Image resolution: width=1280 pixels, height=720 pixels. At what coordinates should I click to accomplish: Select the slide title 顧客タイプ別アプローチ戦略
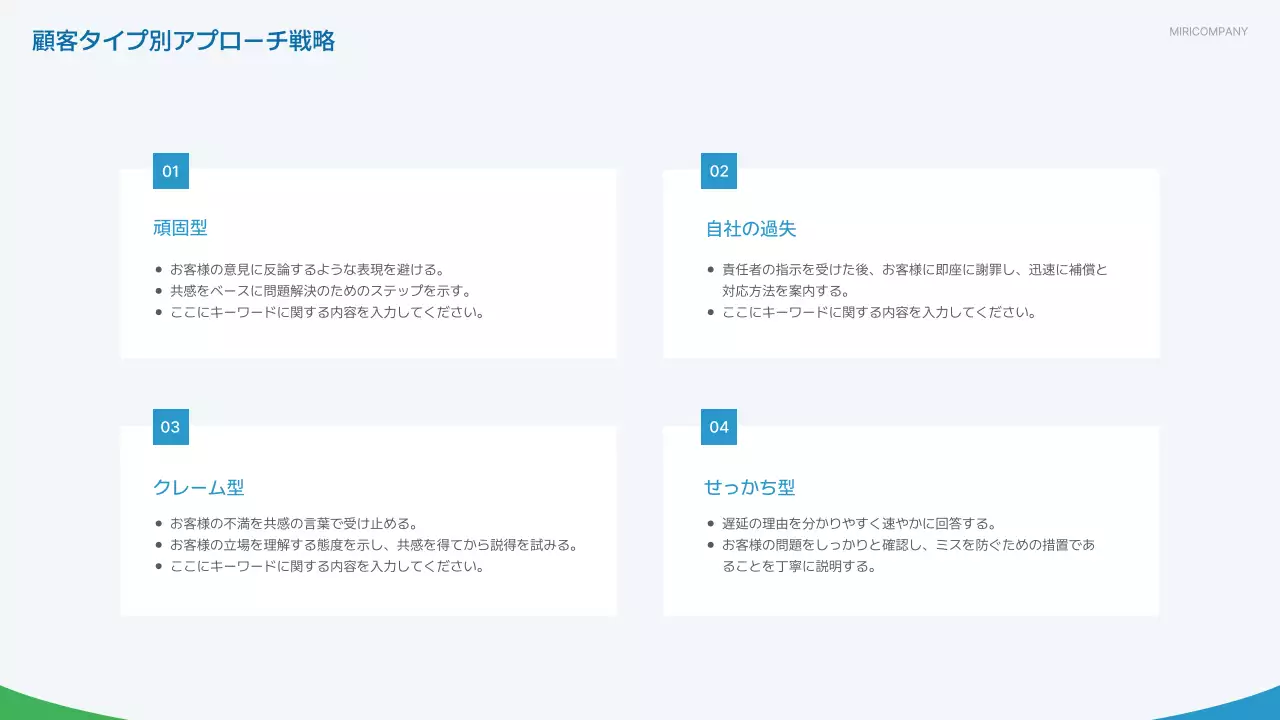[x=184, y=41]
